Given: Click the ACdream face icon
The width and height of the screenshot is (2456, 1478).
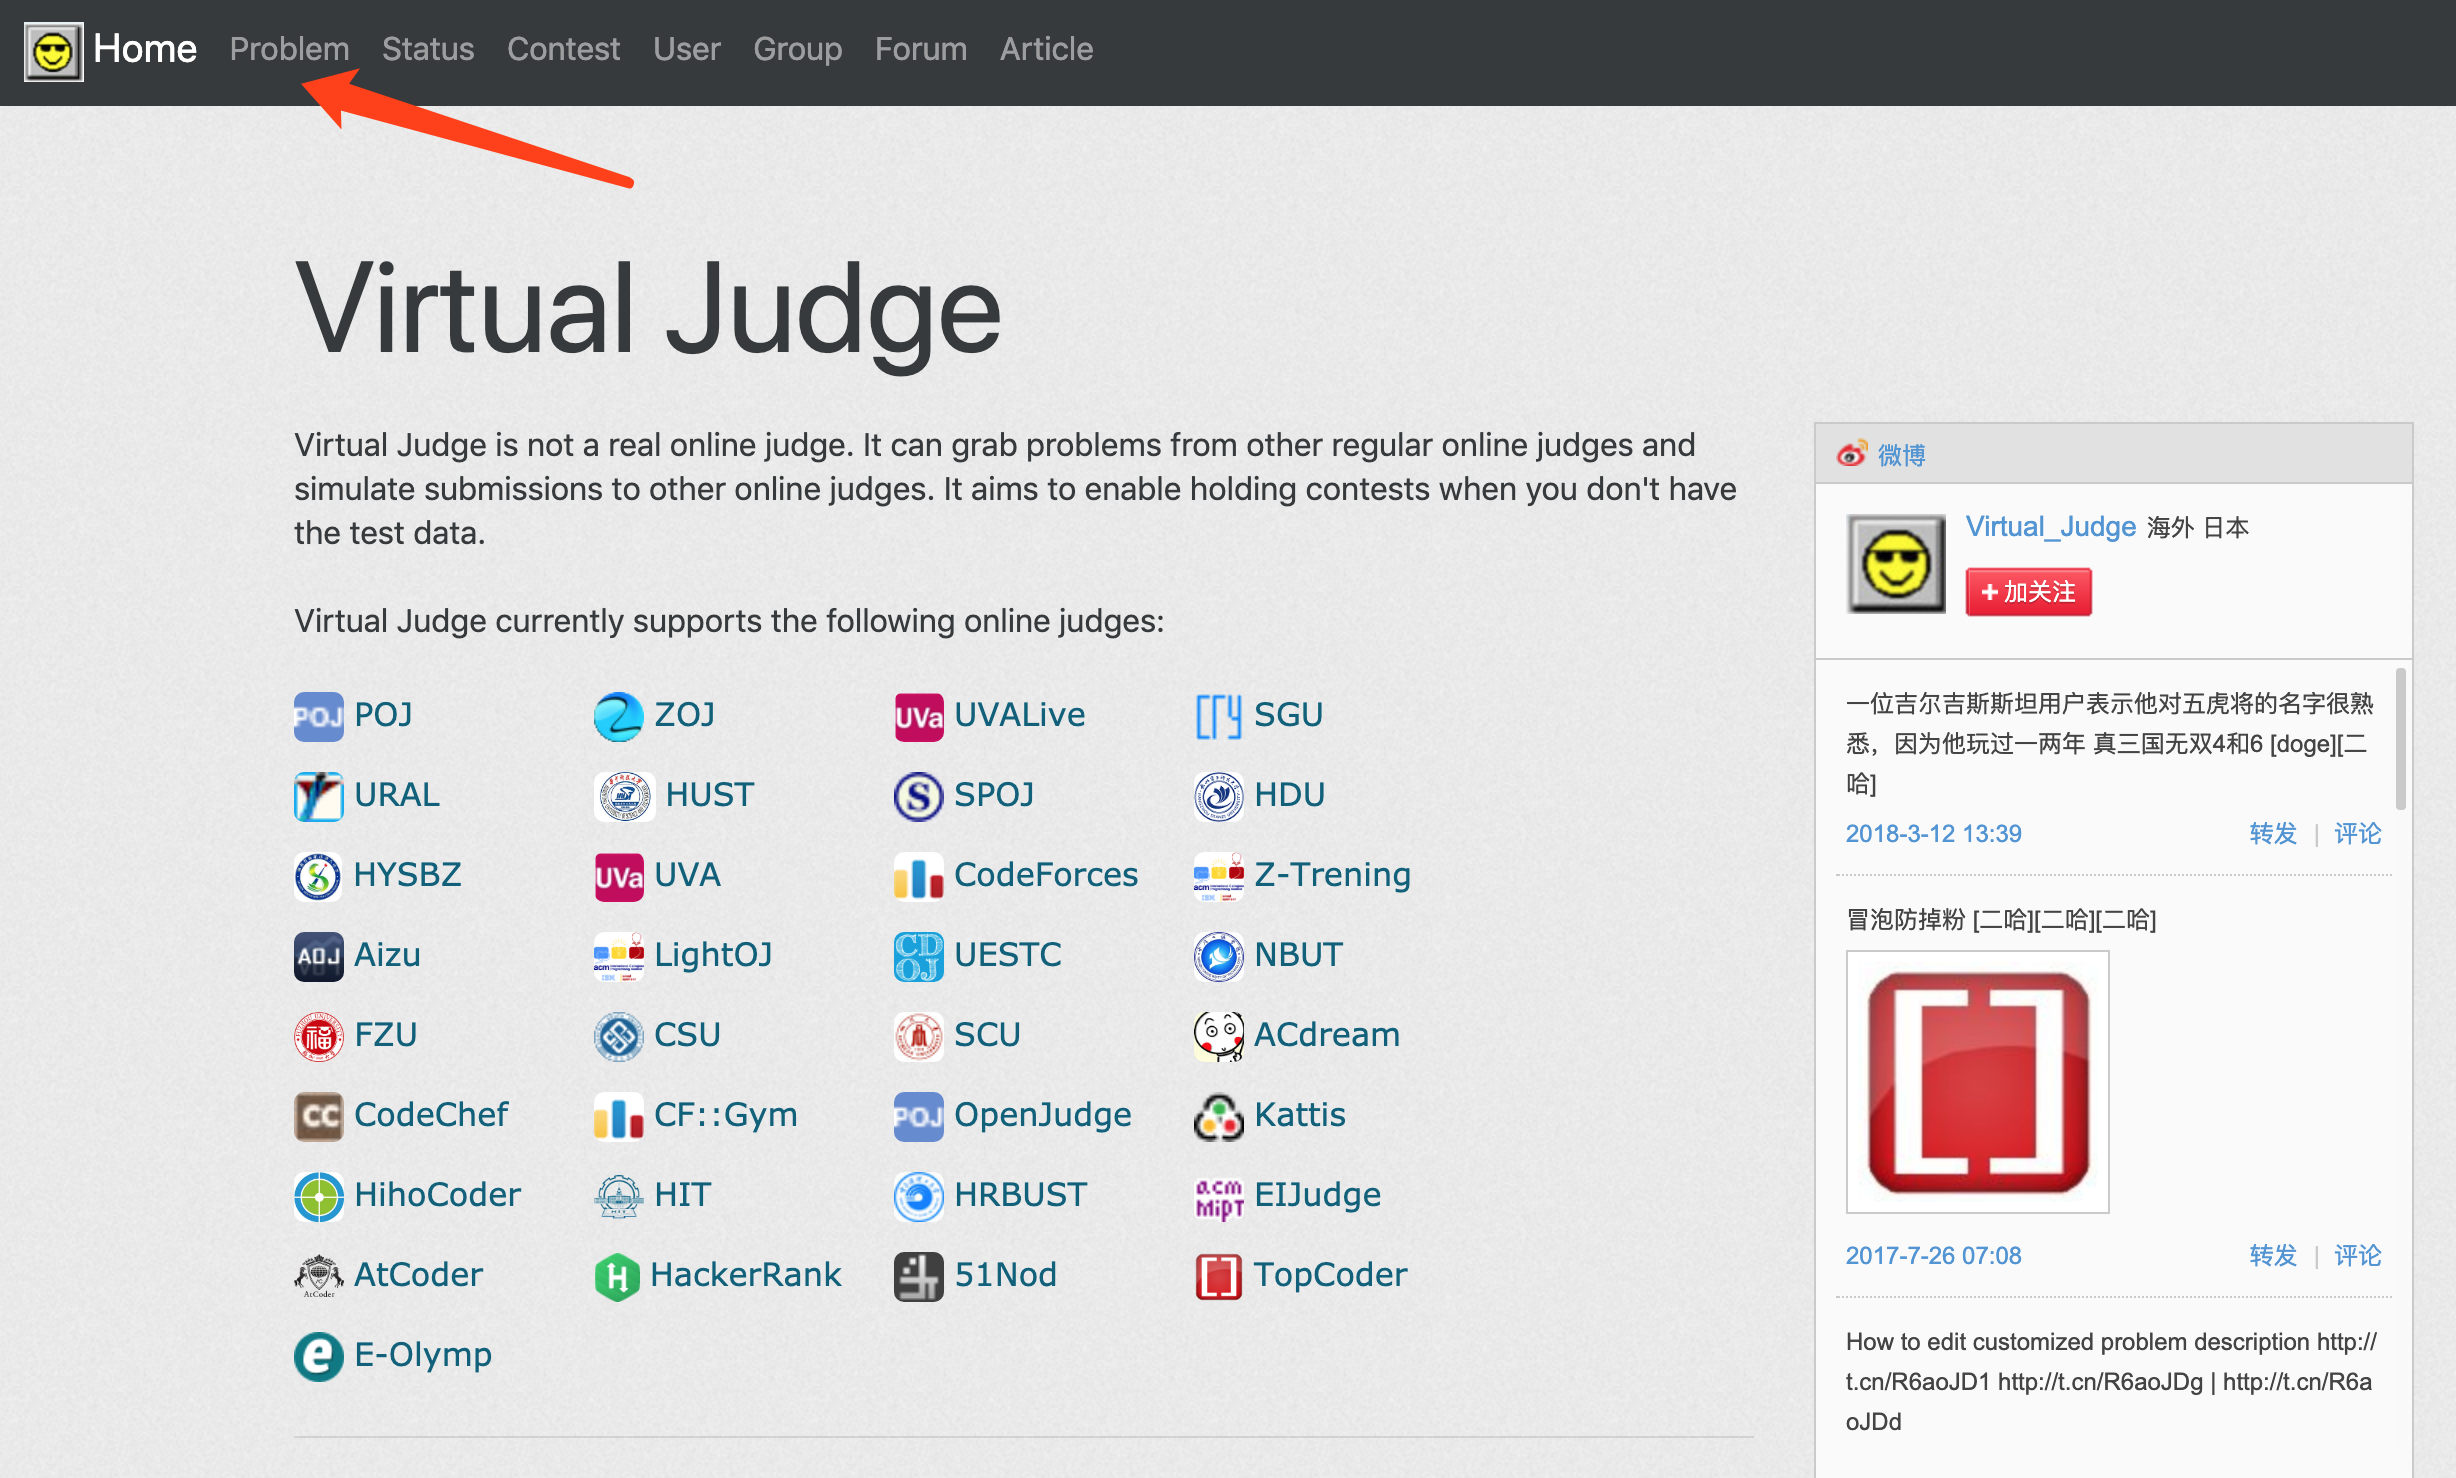Looking at the screenshot, I should (x=1219, y=1036).
